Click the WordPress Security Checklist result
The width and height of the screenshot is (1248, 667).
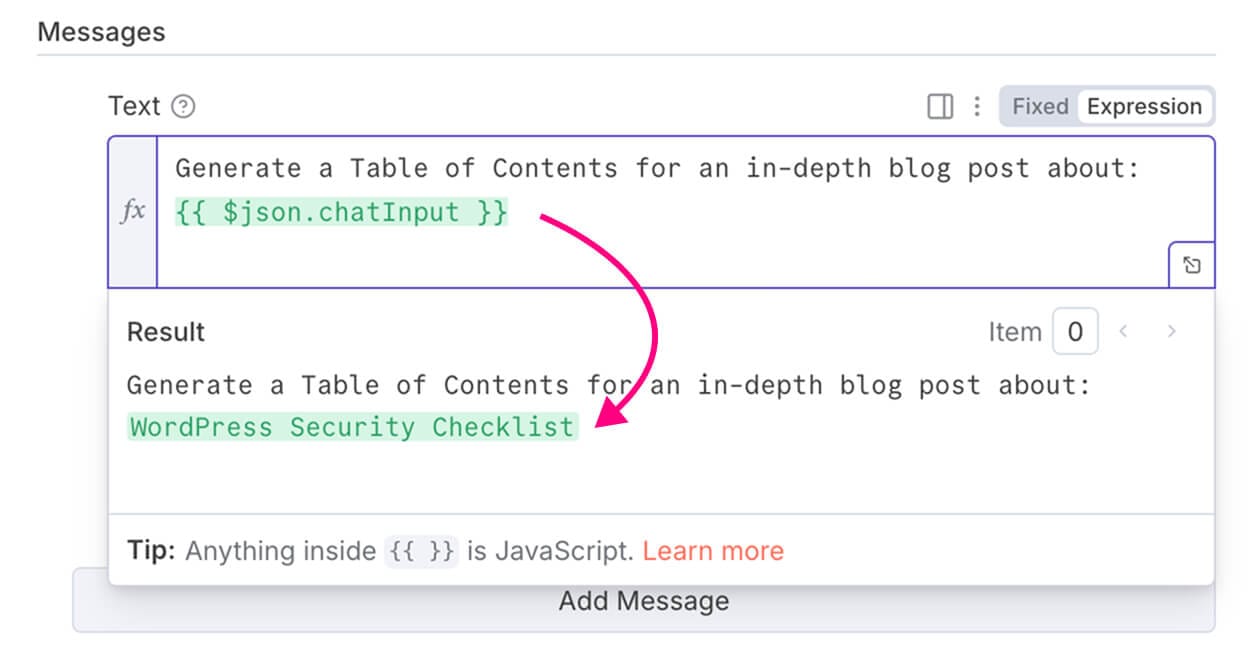point(353,427)
